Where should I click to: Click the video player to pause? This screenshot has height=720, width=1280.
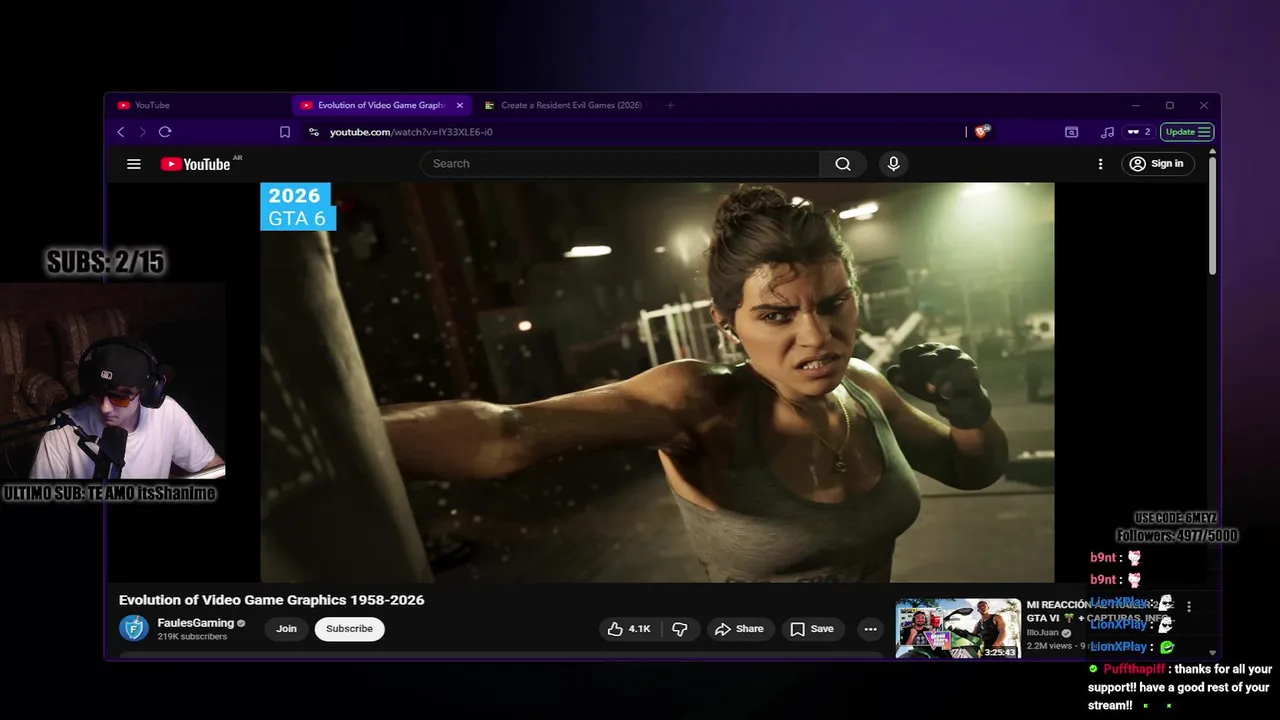pos(657,382)
